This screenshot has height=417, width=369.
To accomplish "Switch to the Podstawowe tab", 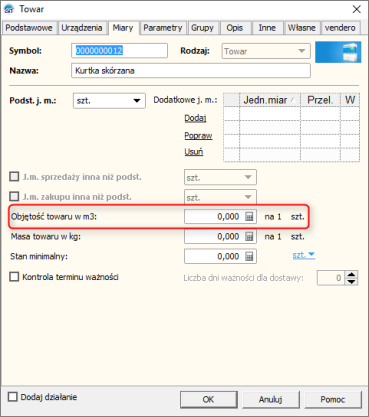I will tap(29, 28).
